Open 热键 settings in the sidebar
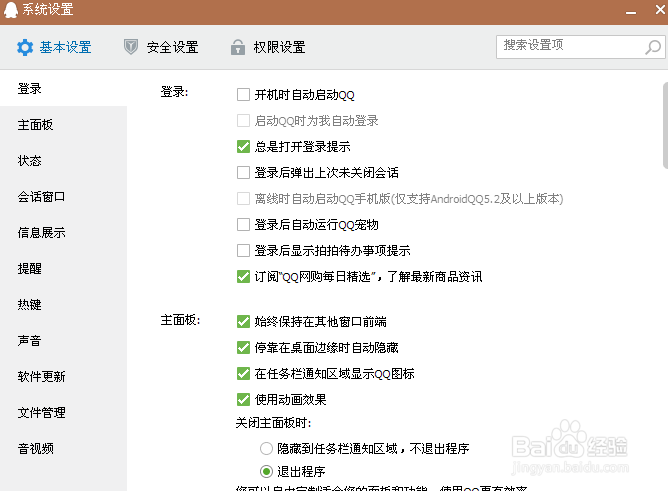Viewport: 668px width, 491px height. (x=63, y=304)
